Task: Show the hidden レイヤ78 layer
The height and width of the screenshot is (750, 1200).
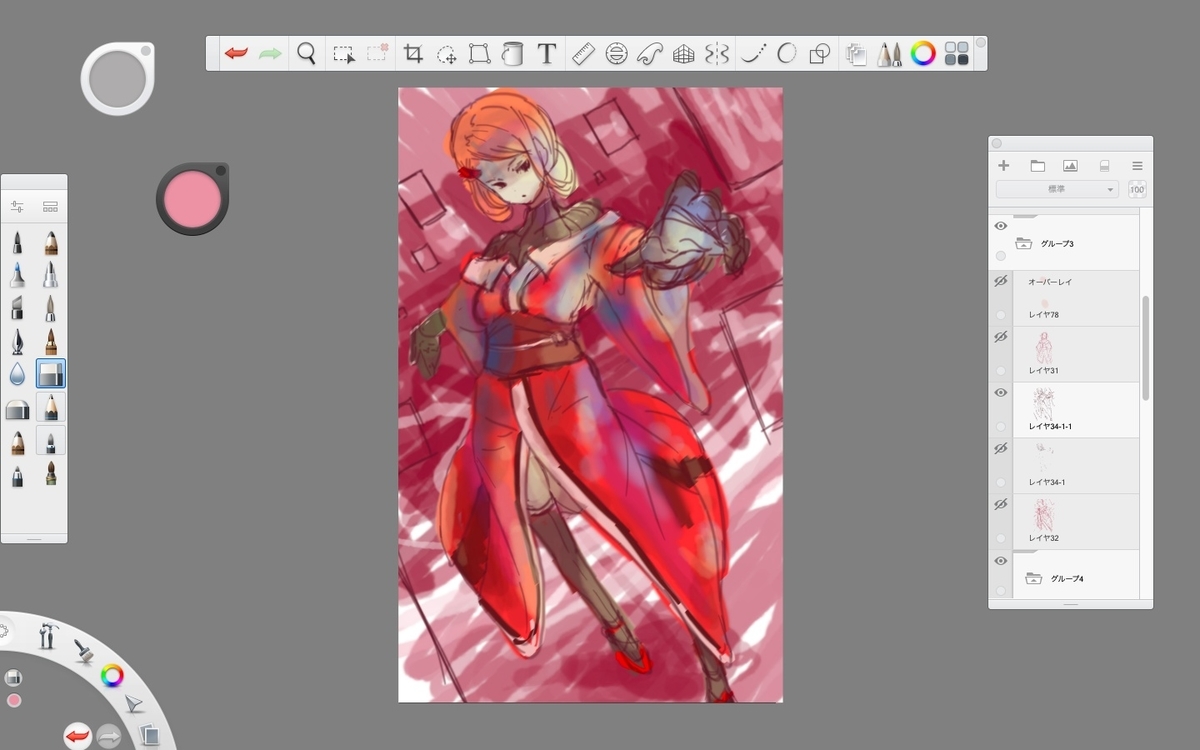Action: (1001, 283)
